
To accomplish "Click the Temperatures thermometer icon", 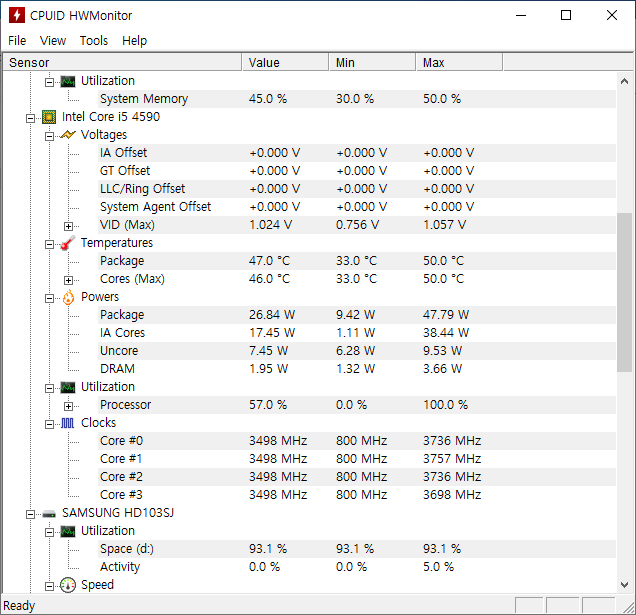I will coord(68,243).
